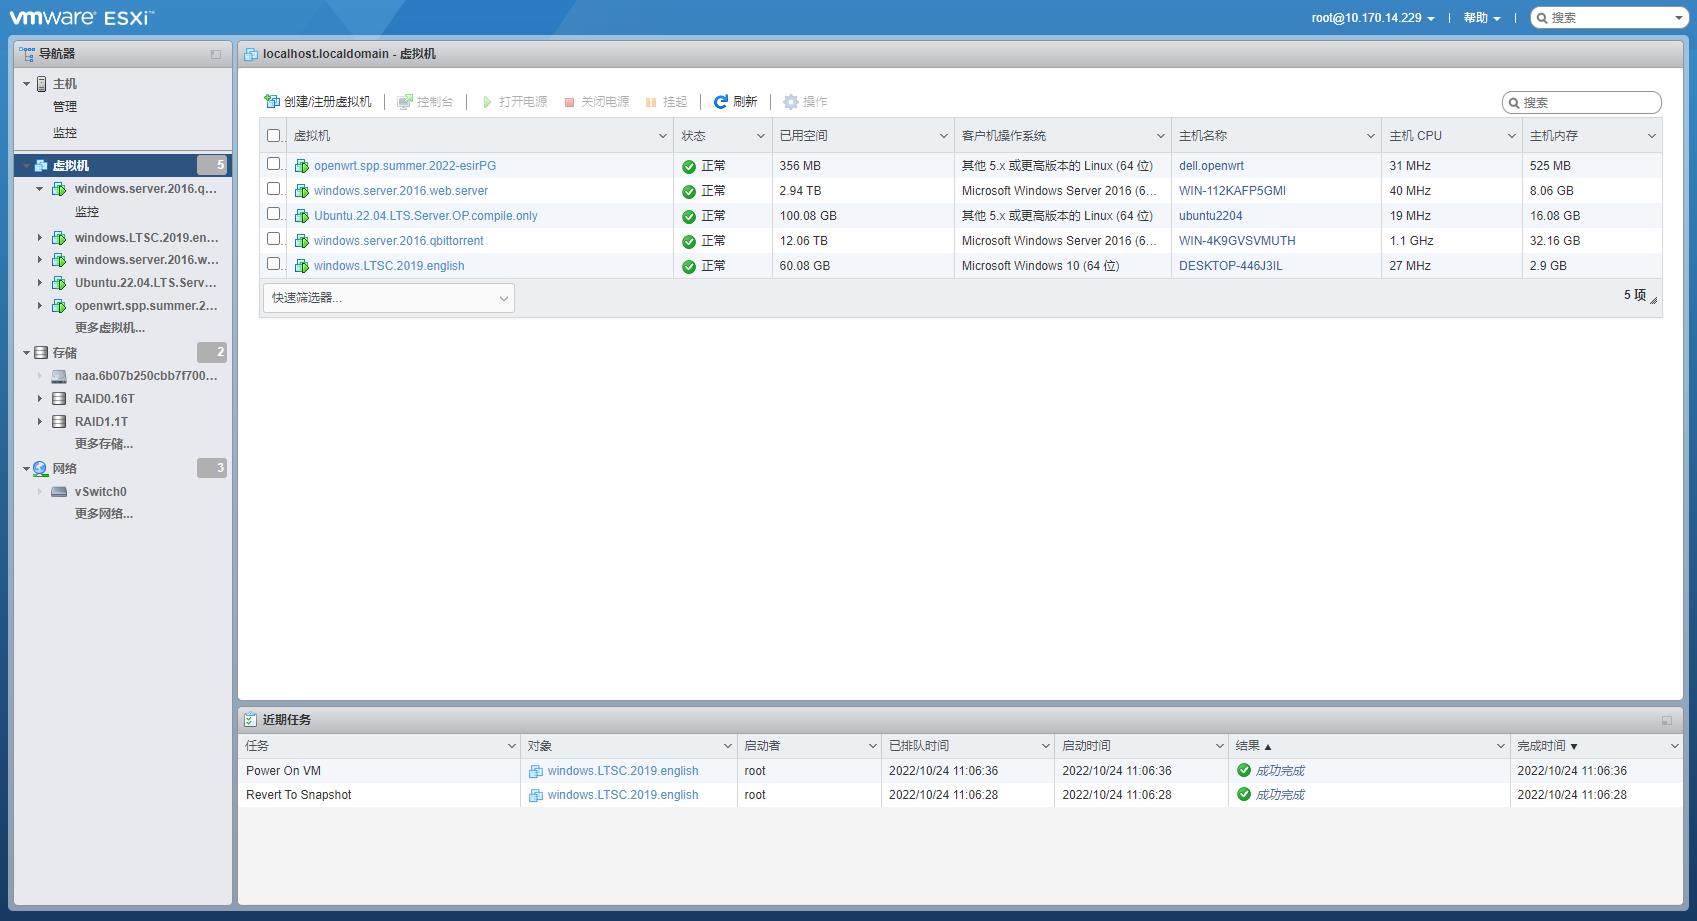
Task: Click the Console toolbar icon
Action: click(405, 102)
